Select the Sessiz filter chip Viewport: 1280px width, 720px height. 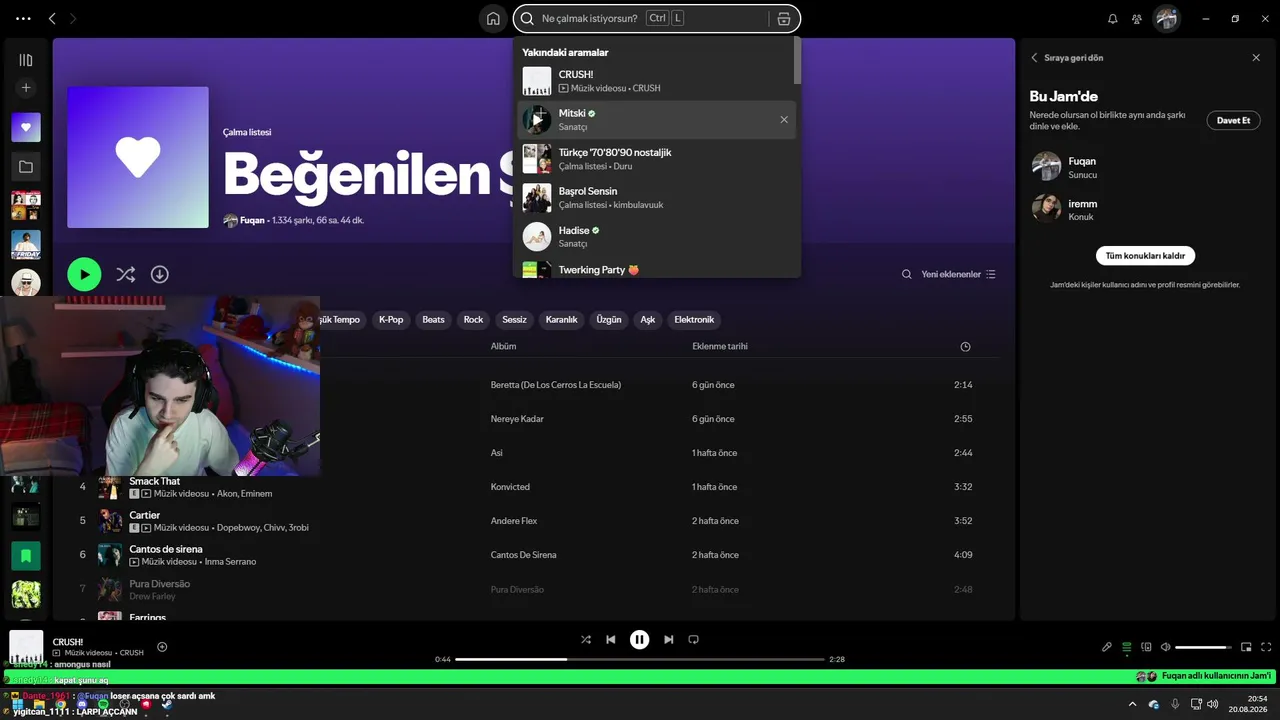514,320
